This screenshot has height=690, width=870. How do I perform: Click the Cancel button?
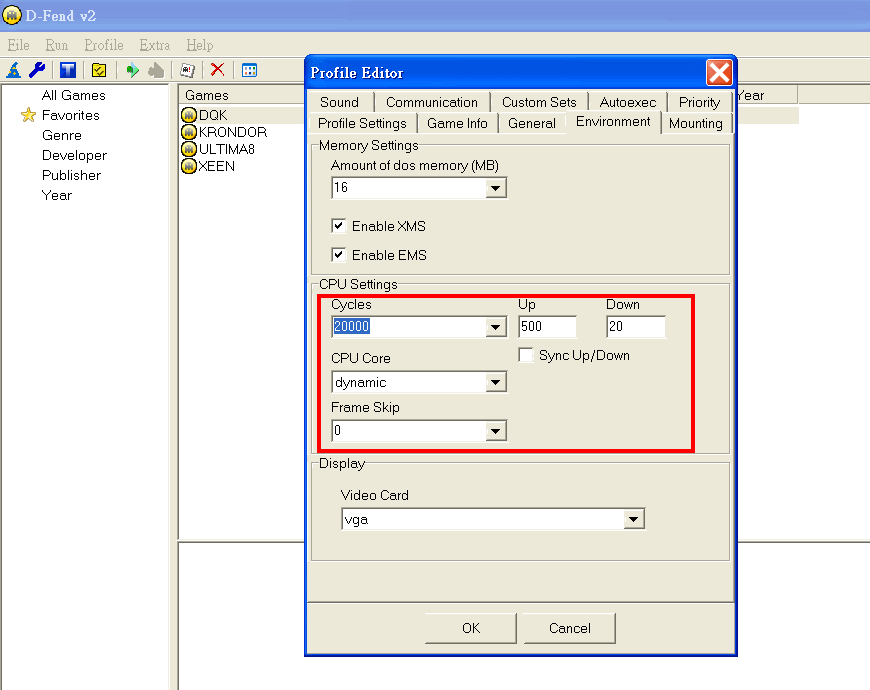569,628
